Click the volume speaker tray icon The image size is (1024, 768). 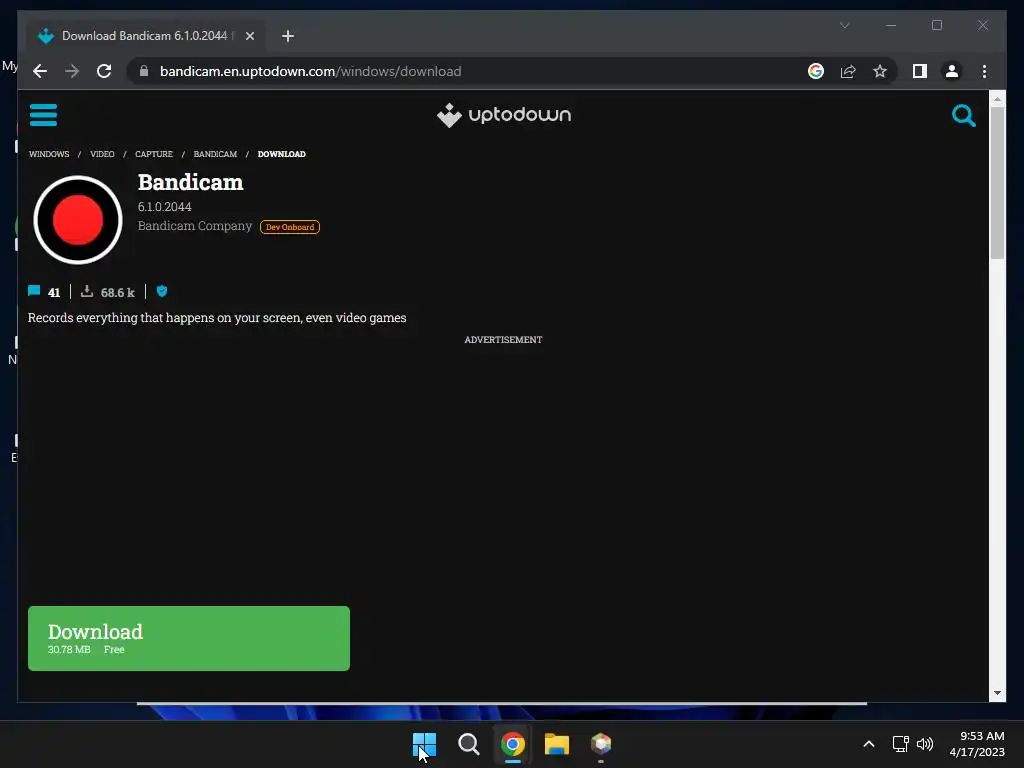coord(925,744)
